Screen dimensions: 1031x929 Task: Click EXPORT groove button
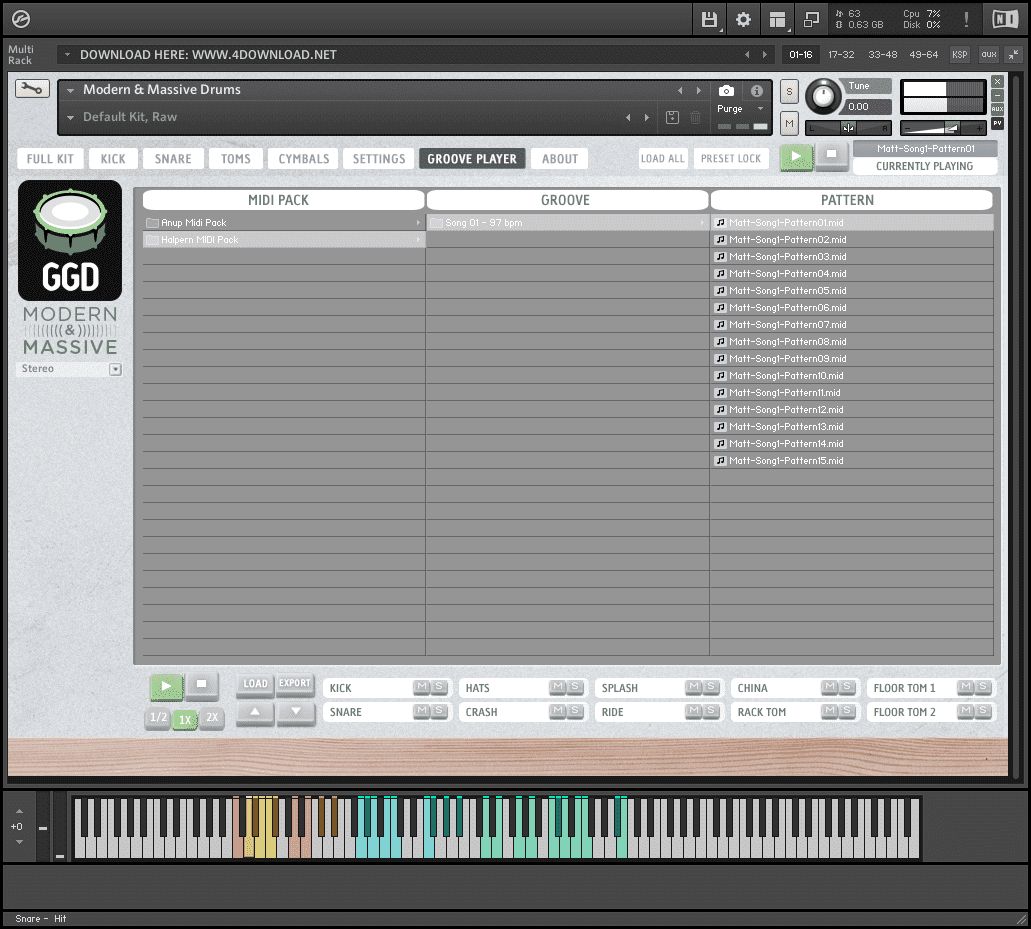295,684
